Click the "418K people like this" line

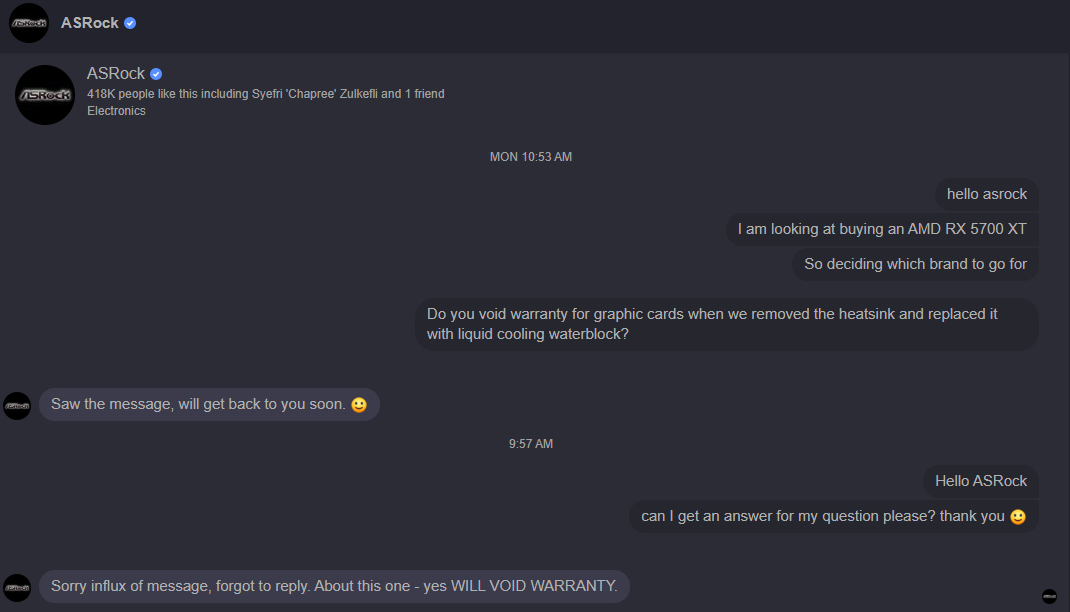[265, 94]
